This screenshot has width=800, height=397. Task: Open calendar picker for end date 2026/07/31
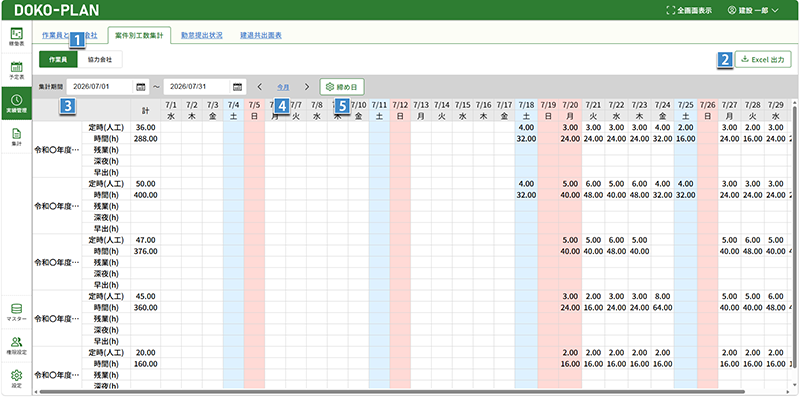coord(237,87)
